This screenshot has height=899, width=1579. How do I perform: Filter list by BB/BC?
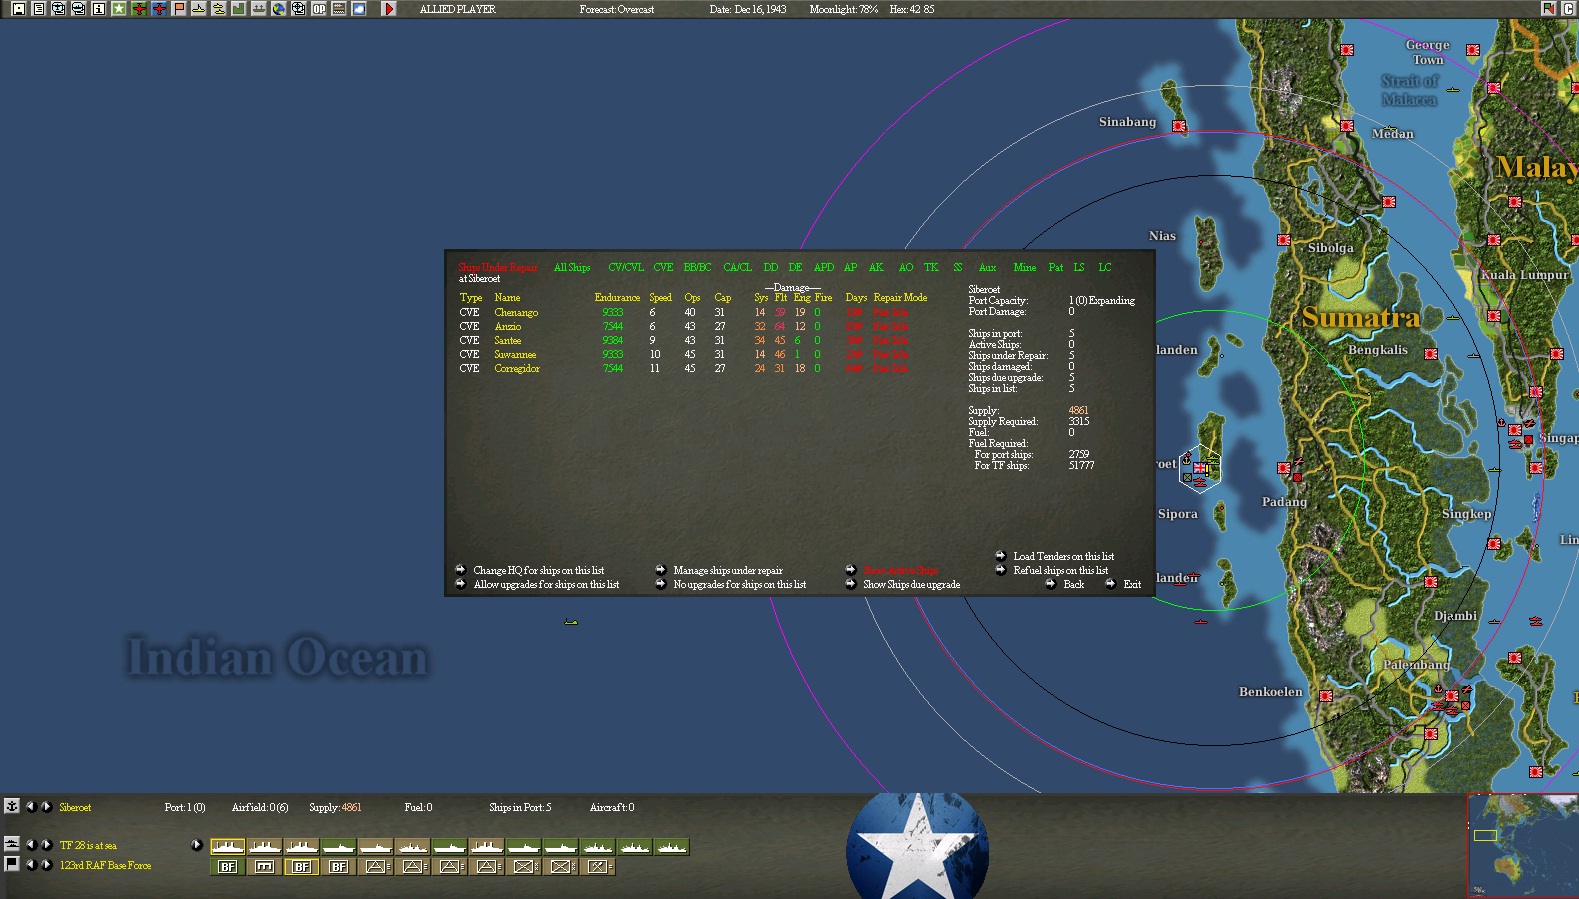[697, 267]
